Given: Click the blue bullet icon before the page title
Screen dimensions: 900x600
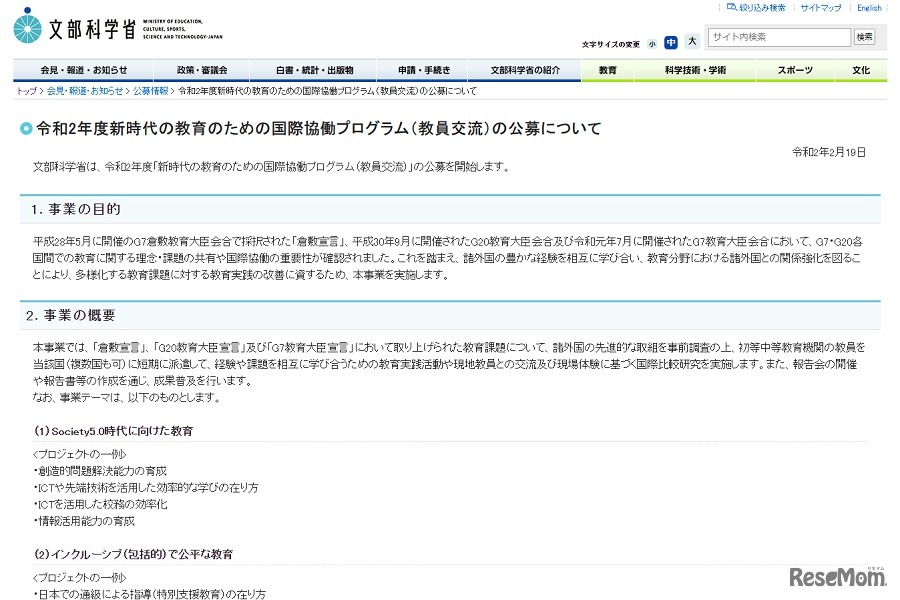Looking at the screenshot, I should point(25,128).
